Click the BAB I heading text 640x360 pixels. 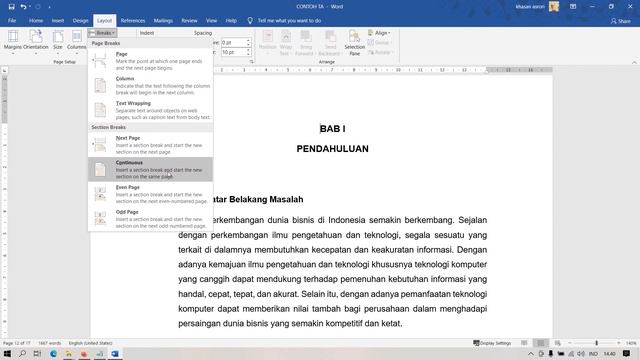[333, 129]
